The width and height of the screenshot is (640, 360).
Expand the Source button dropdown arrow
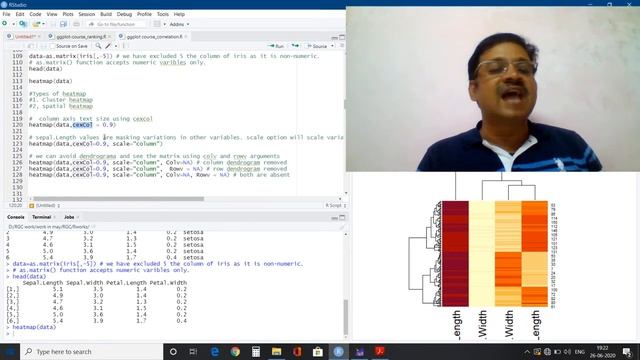(332, 46)
